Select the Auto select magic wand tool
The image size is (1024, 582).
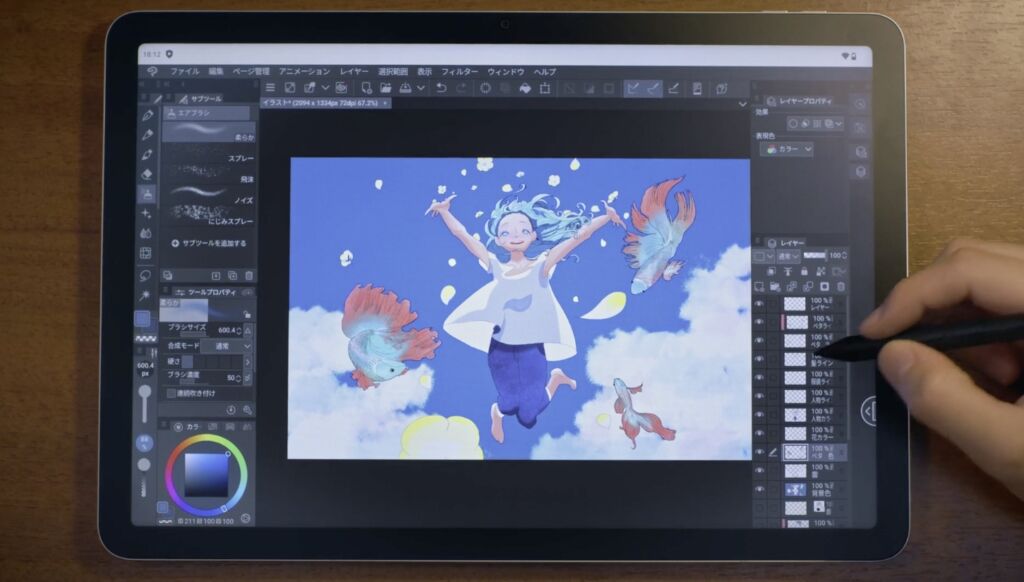[x=146, y=295]
